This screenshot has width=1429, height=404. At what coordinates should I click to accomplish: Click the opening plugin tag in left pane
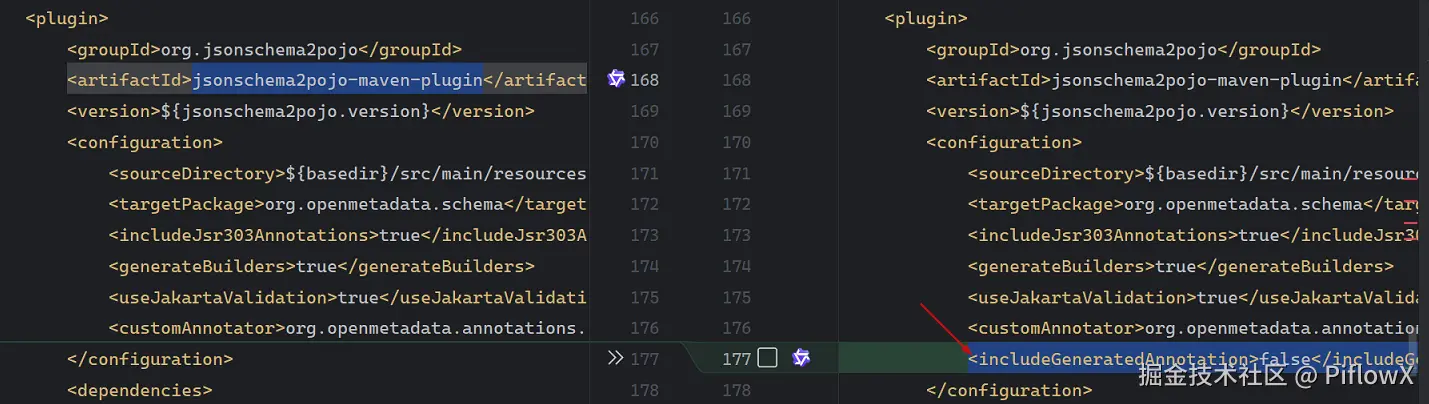67,18
